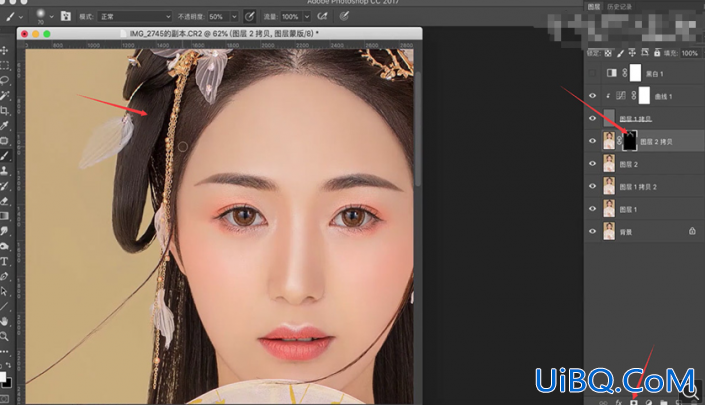Screen dimensions: 705x405
Task: Open the brush settings panel icon
Action: point(66,17)
